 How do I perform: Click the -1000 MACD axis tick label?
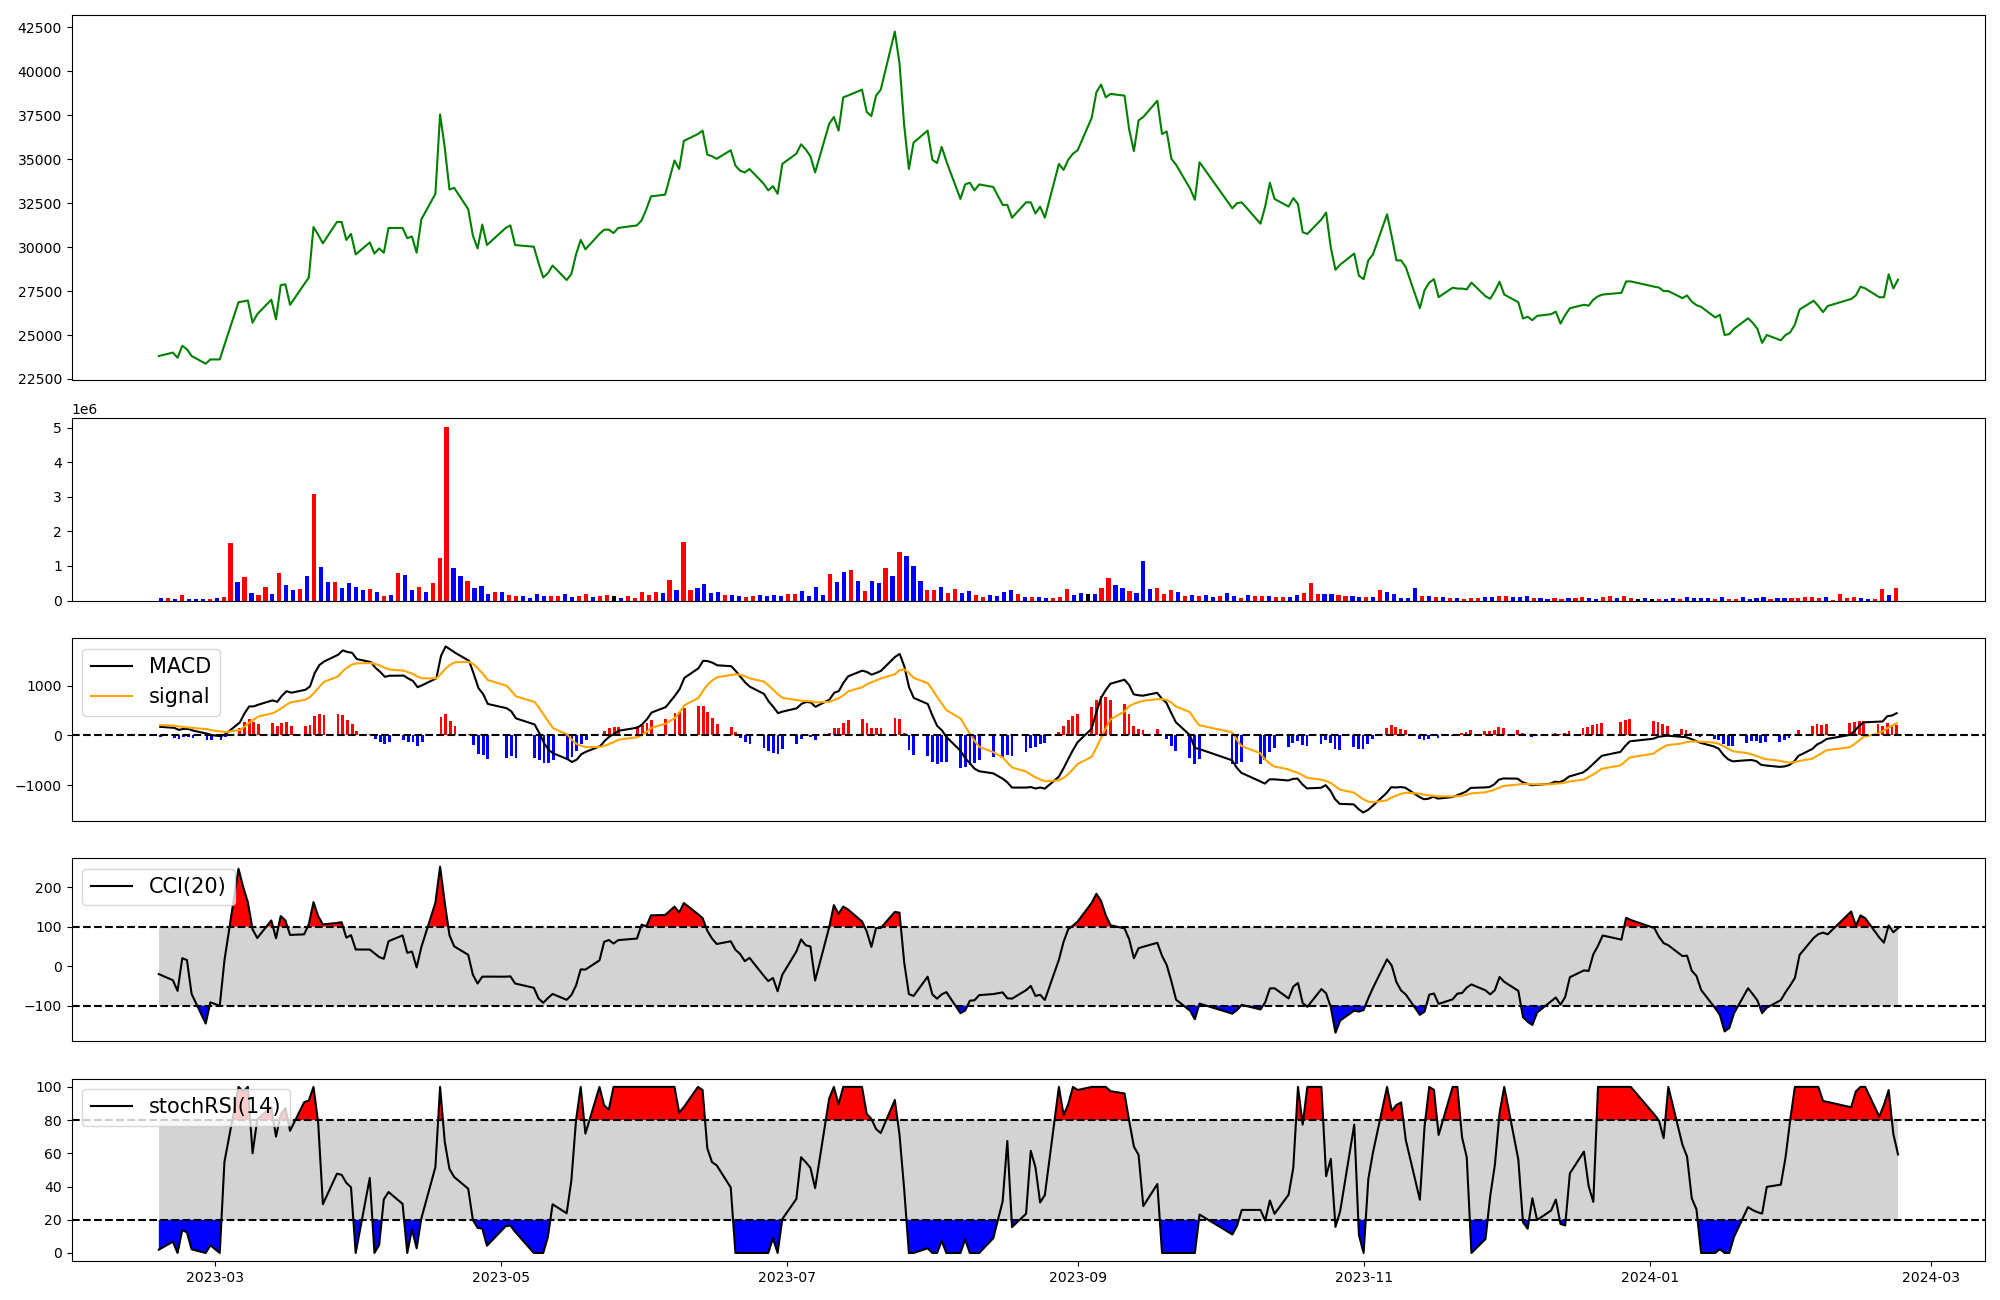pyautogui.click(x=38, y=786)
